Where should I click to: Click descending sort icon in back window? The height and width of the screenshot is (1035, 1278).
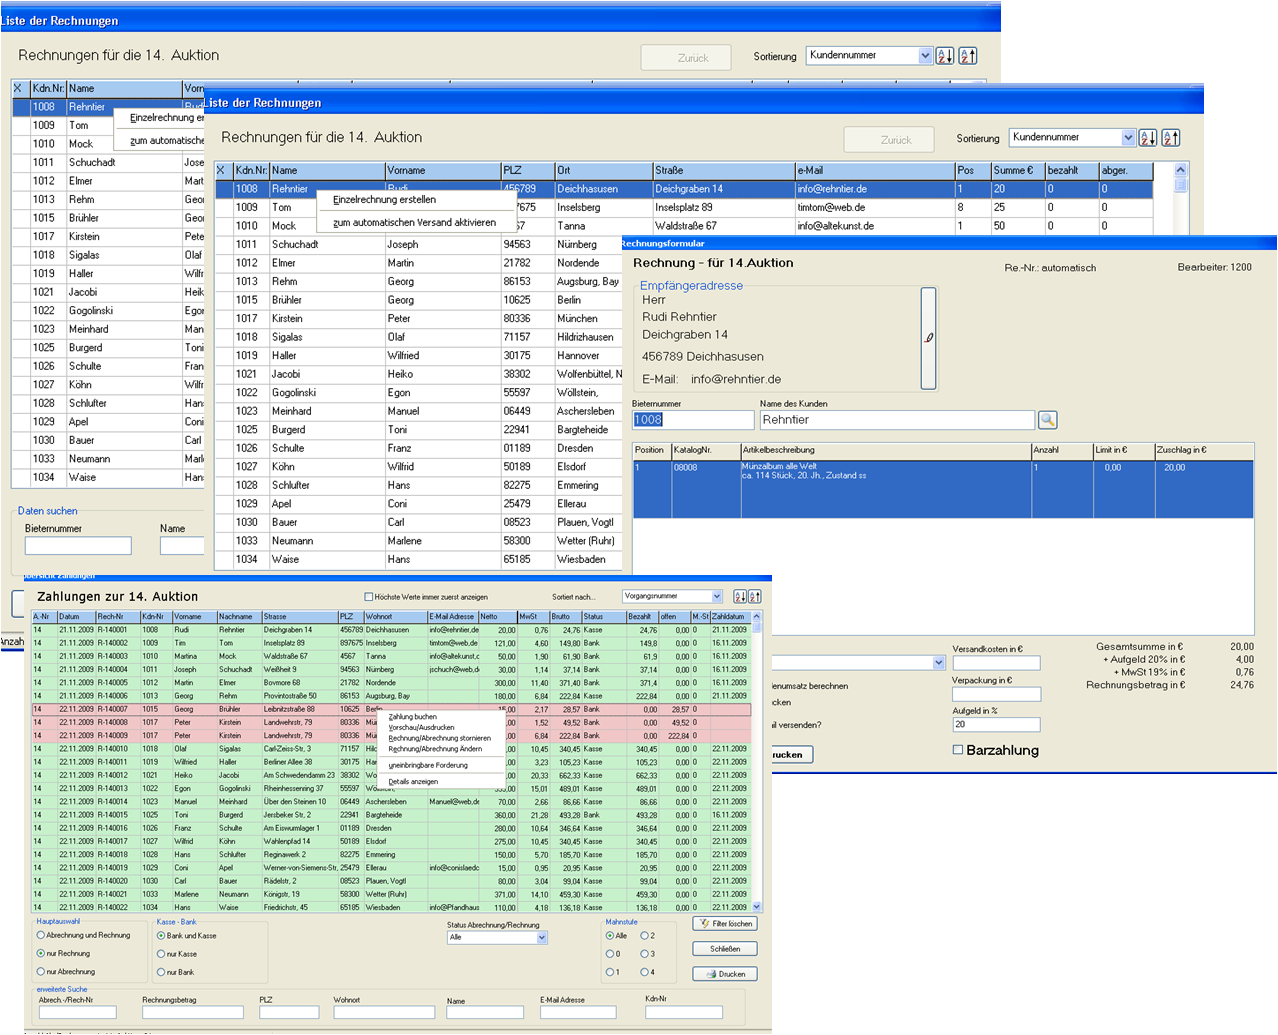(968, 56)
